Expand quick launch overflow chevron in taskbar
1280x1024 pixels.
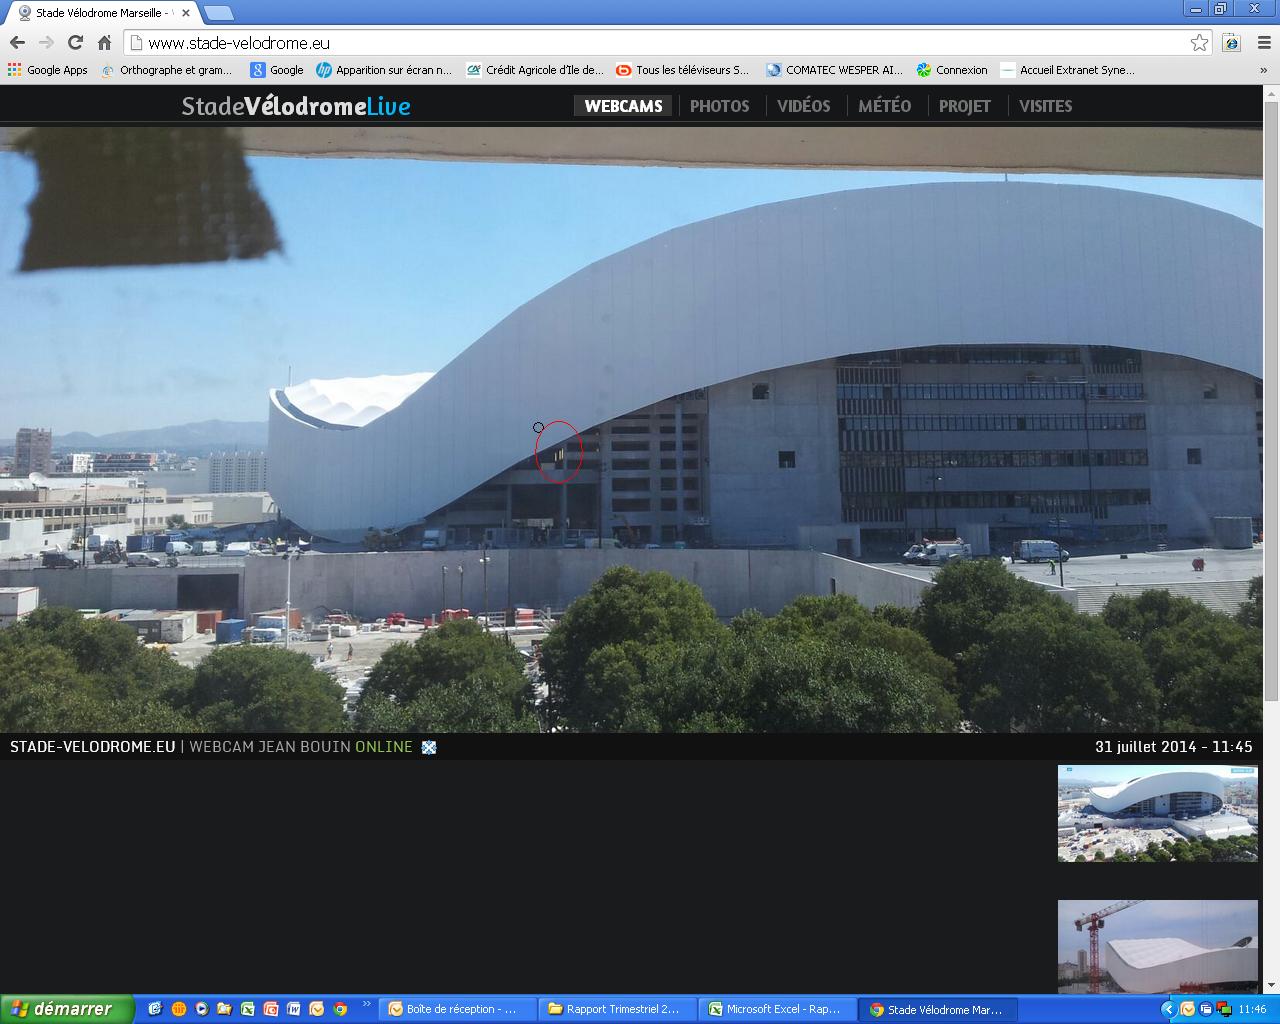(366, 1005)
